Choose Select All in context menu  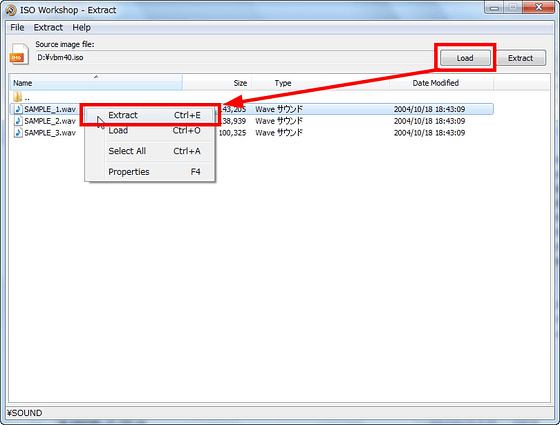click(x=150, y=151)
